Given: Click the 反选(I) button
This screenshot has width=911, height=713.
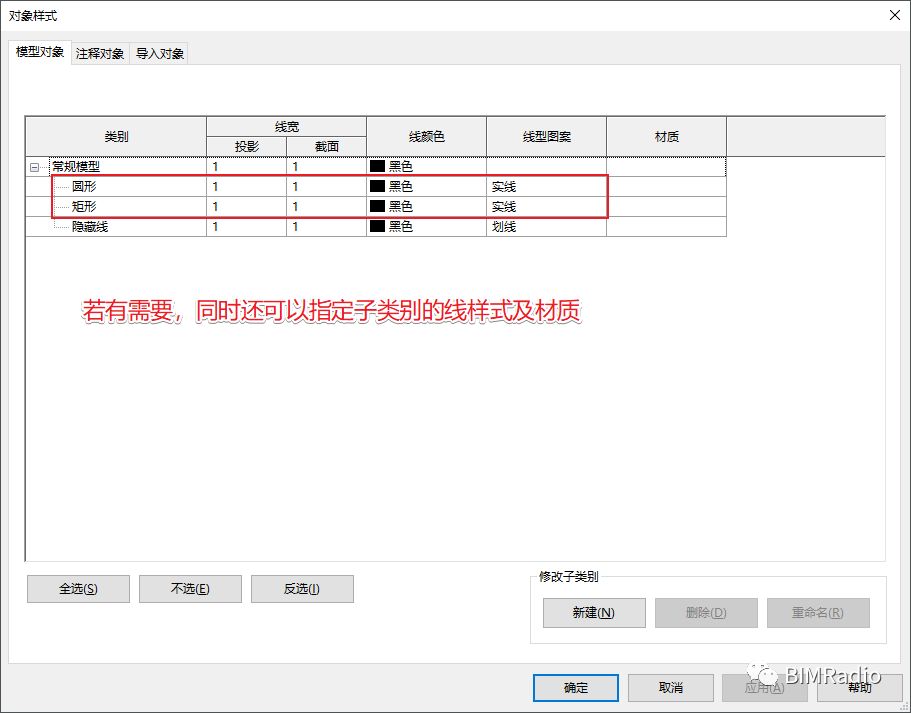Looking at the screenshot, I should [x=302, y=589].
